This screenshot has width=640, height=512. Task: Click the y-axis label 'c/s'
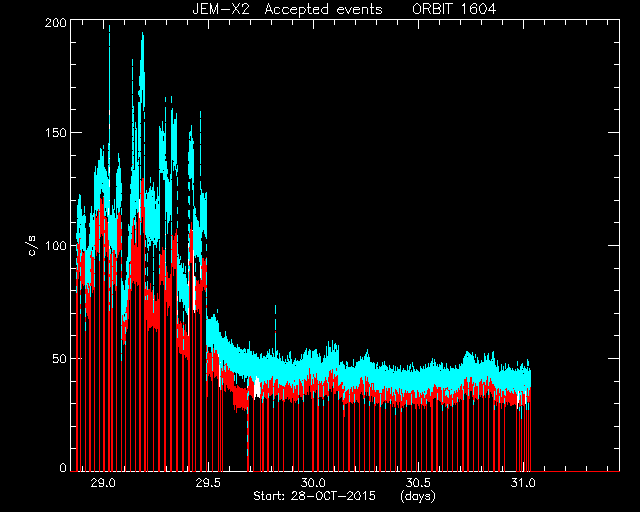pyautogui.click(x=33, y=245)
